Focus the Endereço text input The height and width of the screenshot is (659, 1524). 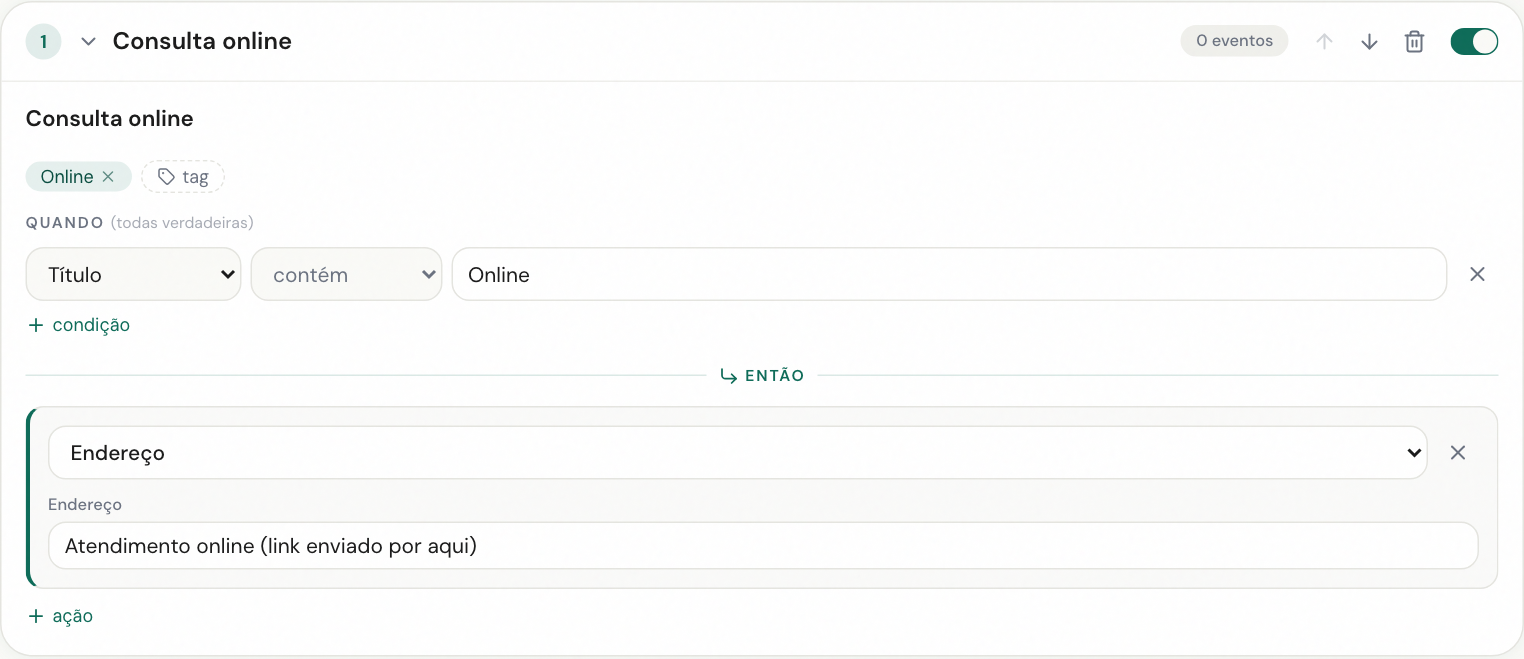click(763, 546)
